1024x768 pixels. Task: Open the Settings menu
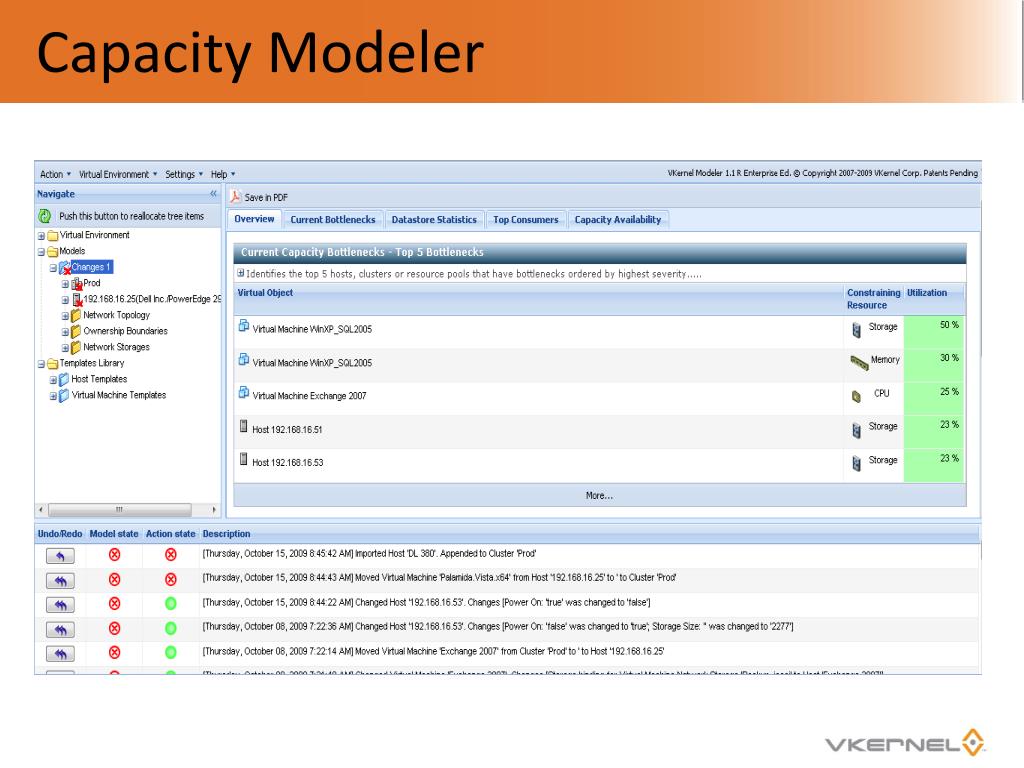184,174
